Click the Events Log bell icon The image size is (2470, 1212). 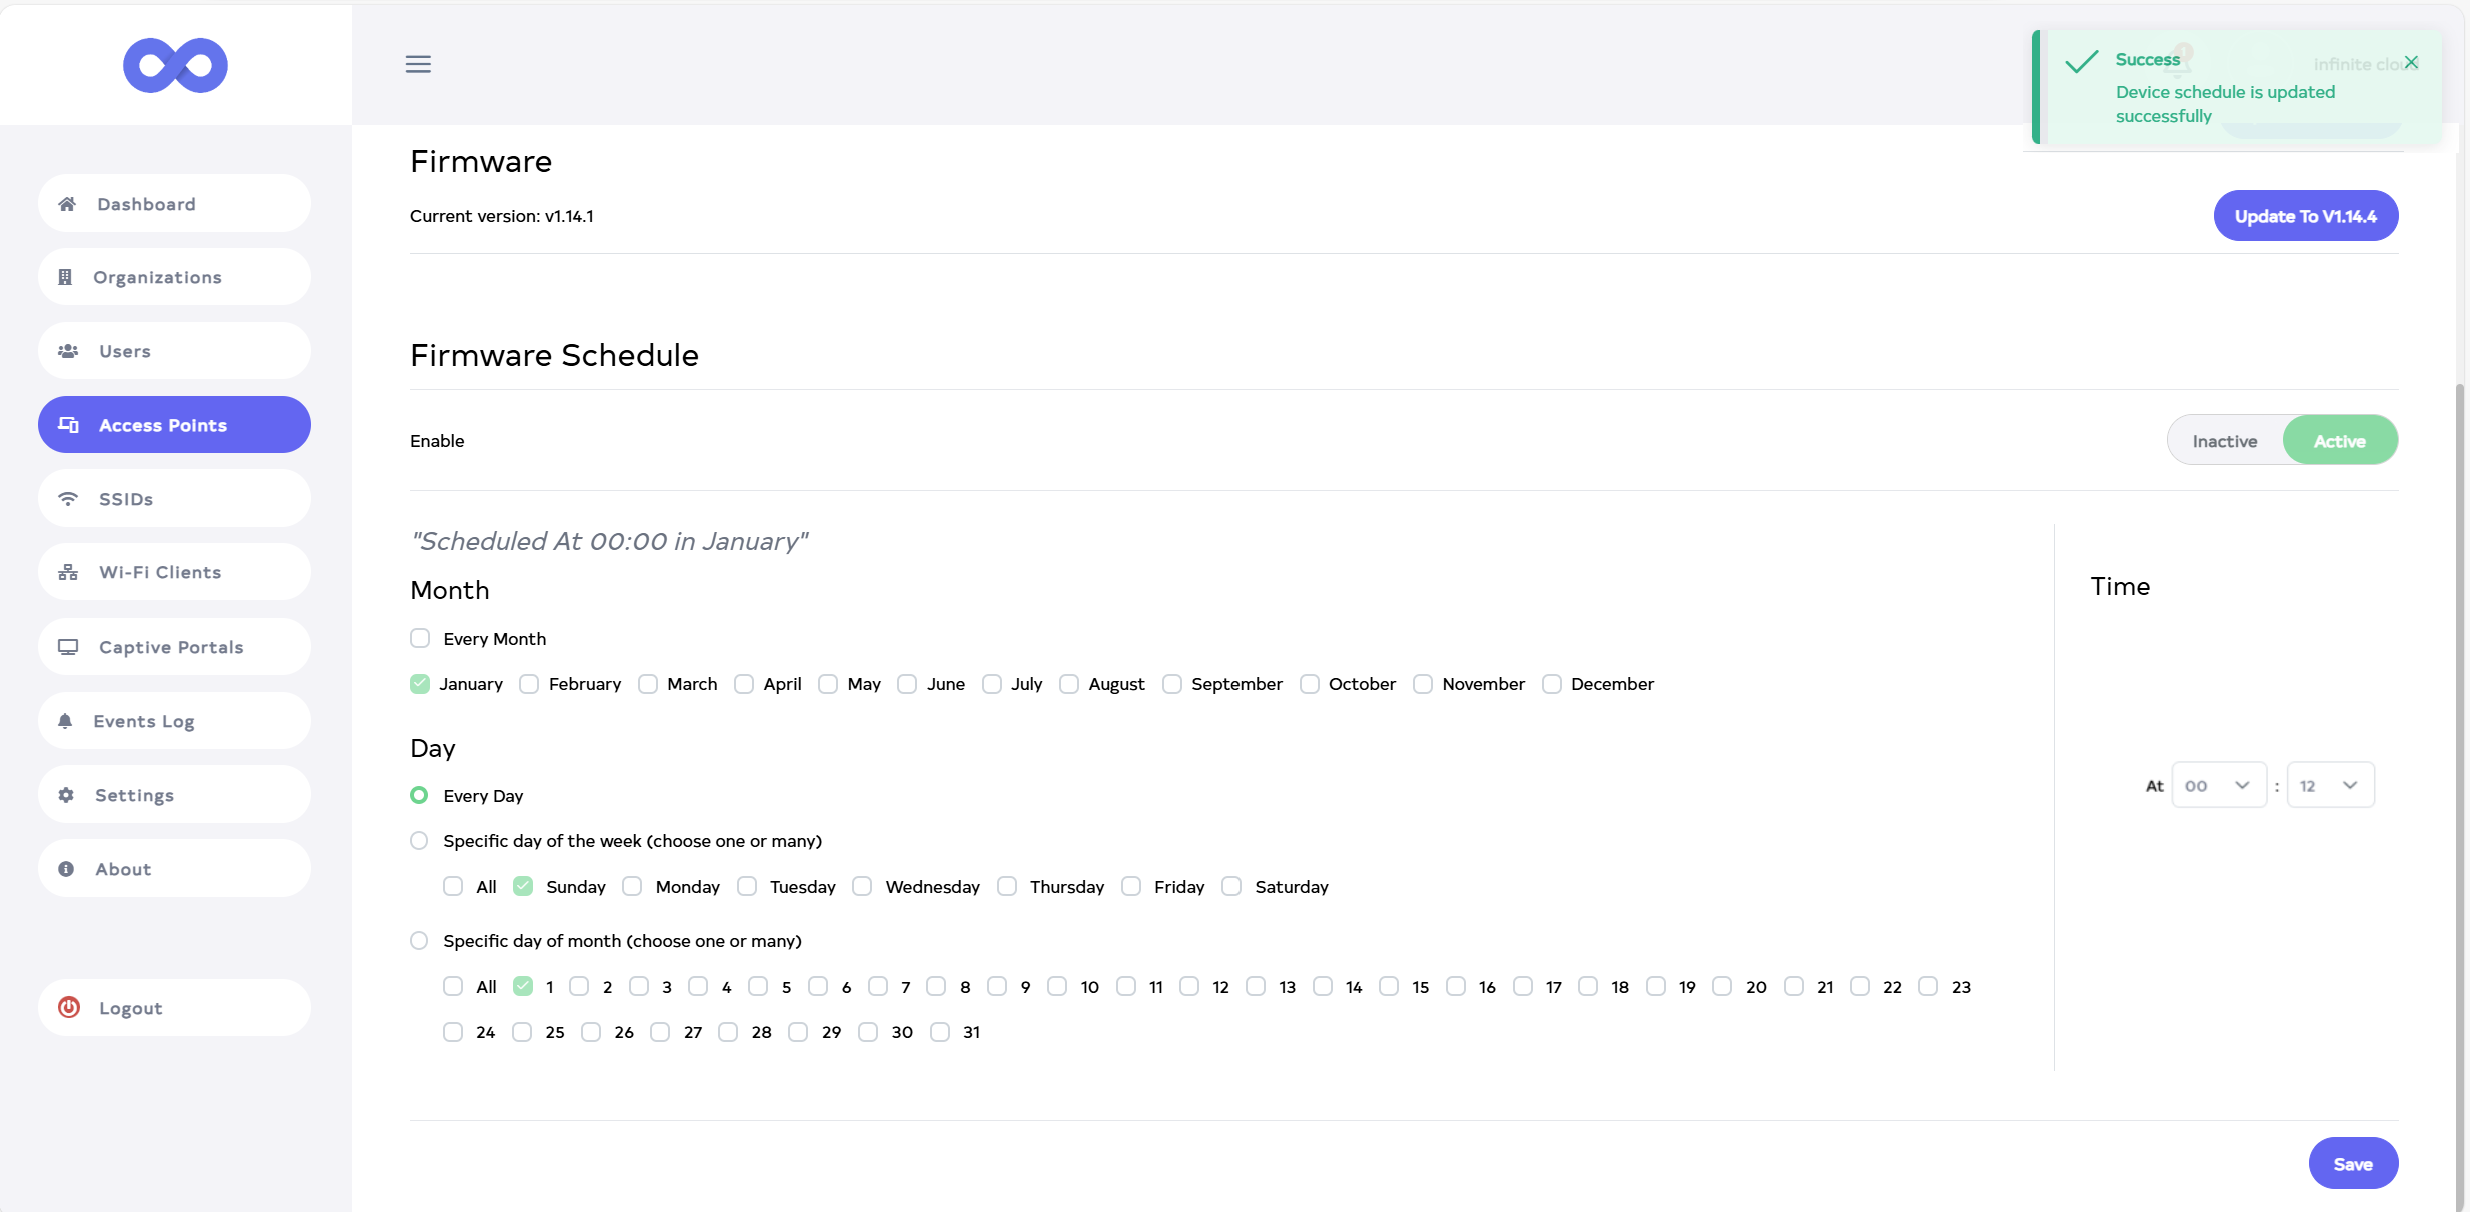[x=65, y=721]
